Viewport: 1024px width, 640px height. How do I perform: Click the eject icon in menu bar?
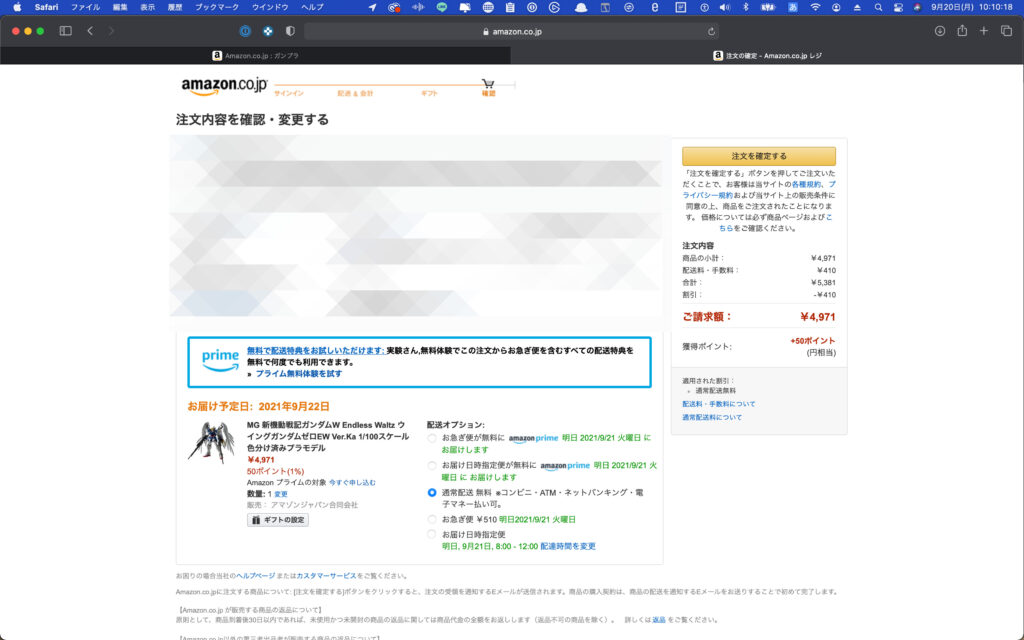(x=857, y=7)
